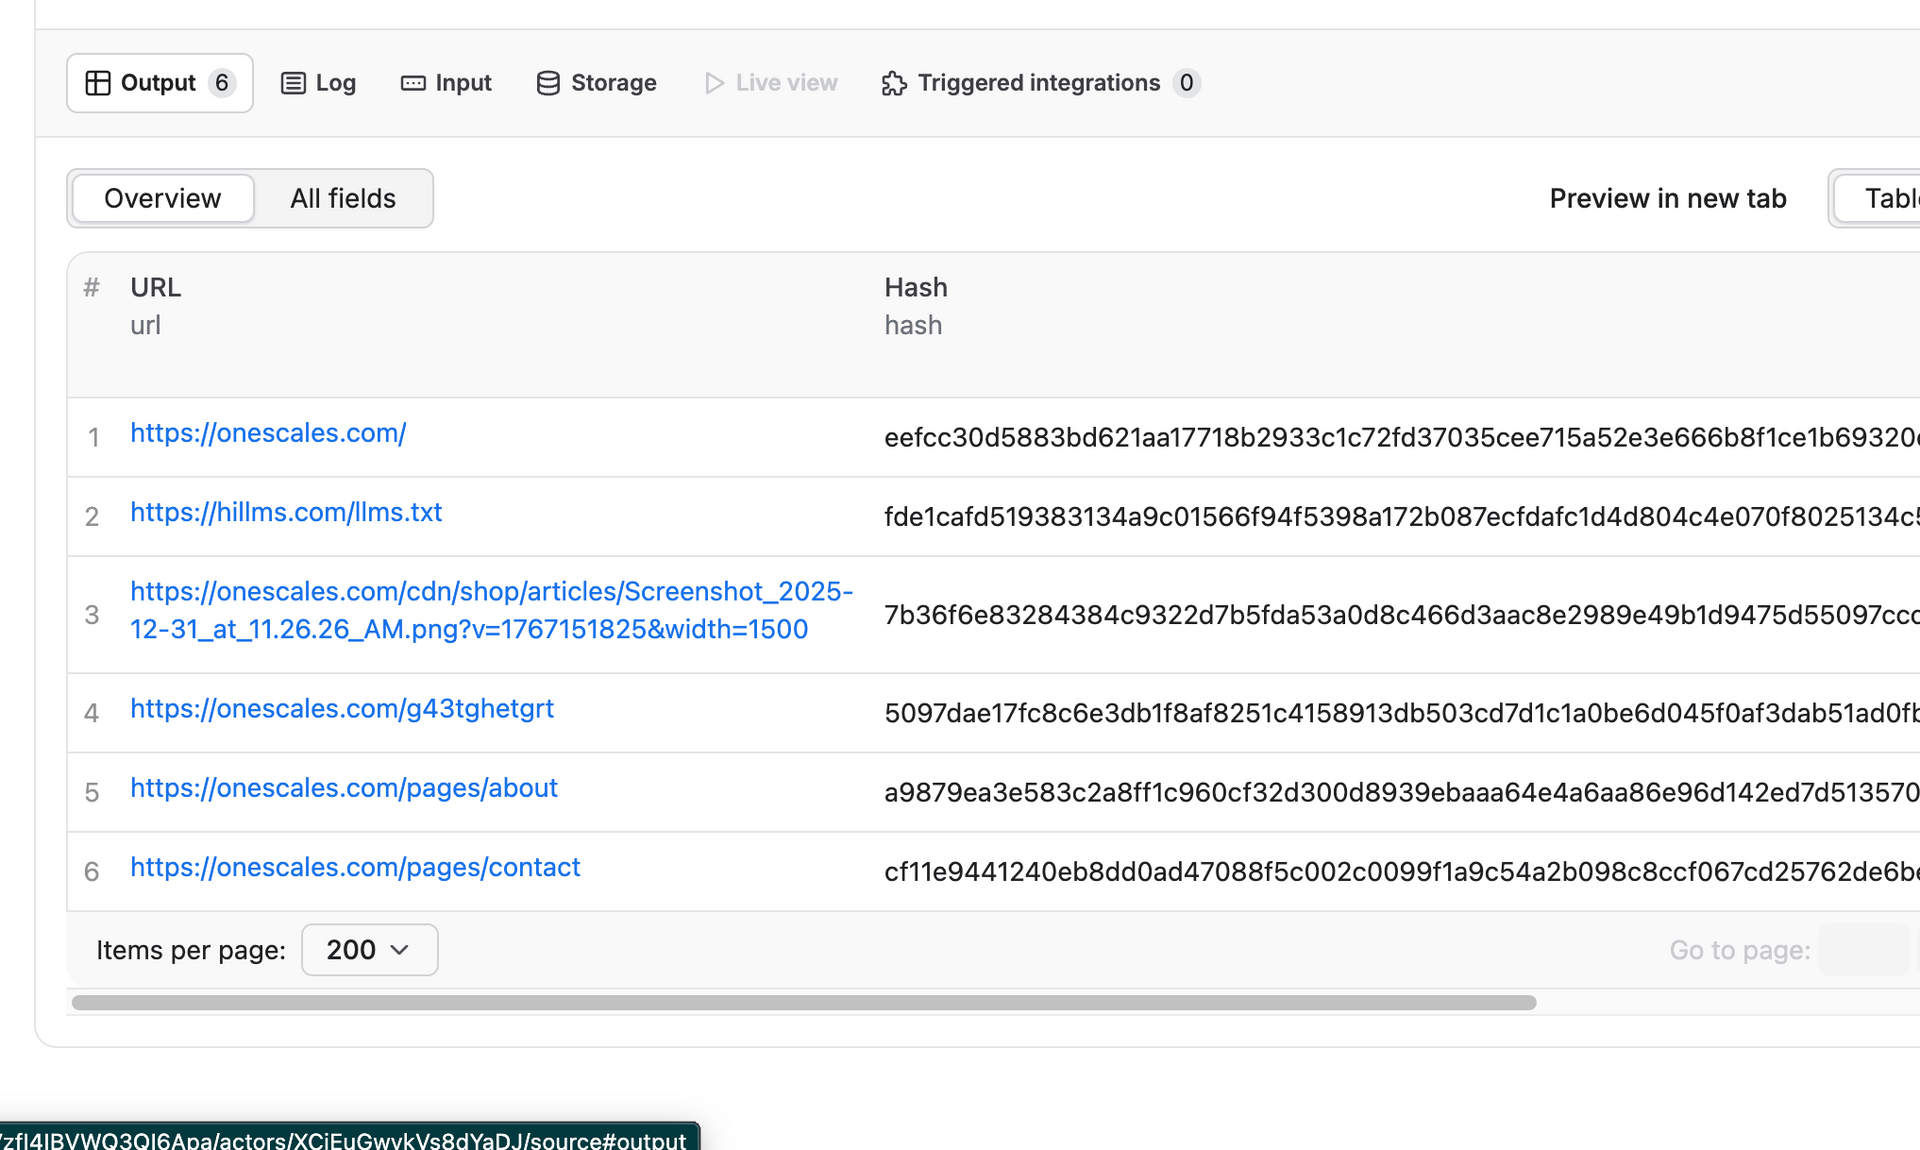This screenshot has width=1920, height=1150.
Task: Click the Live view play icon
Action: click(713, 83)
